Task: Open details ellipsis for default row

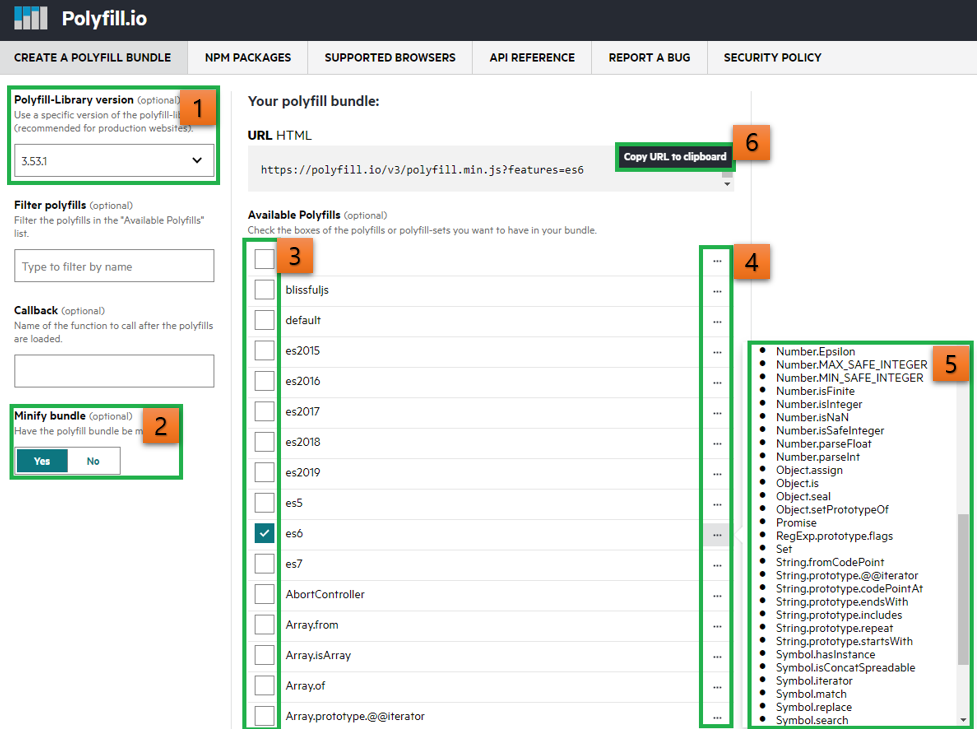Action: pyautogui.click(x=717, y=322)
